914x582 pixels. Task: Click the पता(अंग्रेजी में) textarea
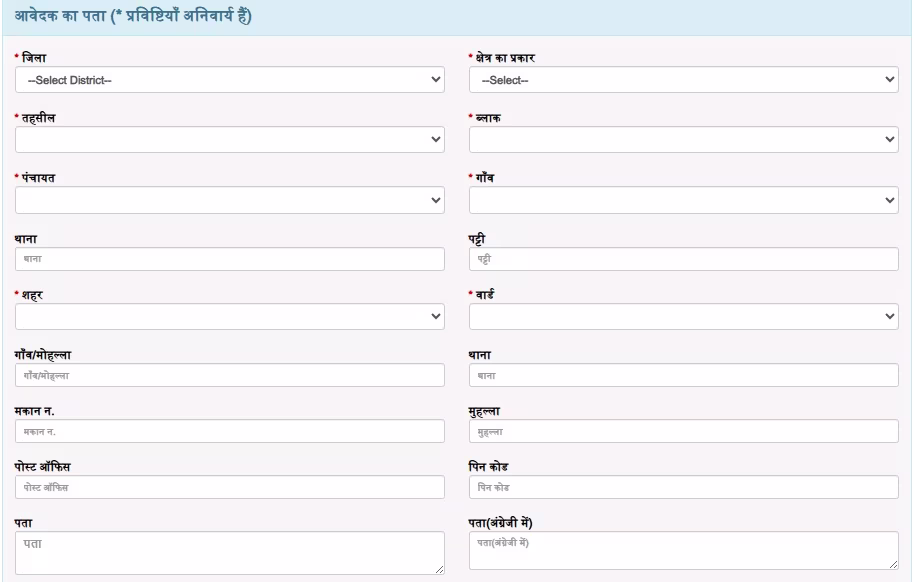click(683, 551)
